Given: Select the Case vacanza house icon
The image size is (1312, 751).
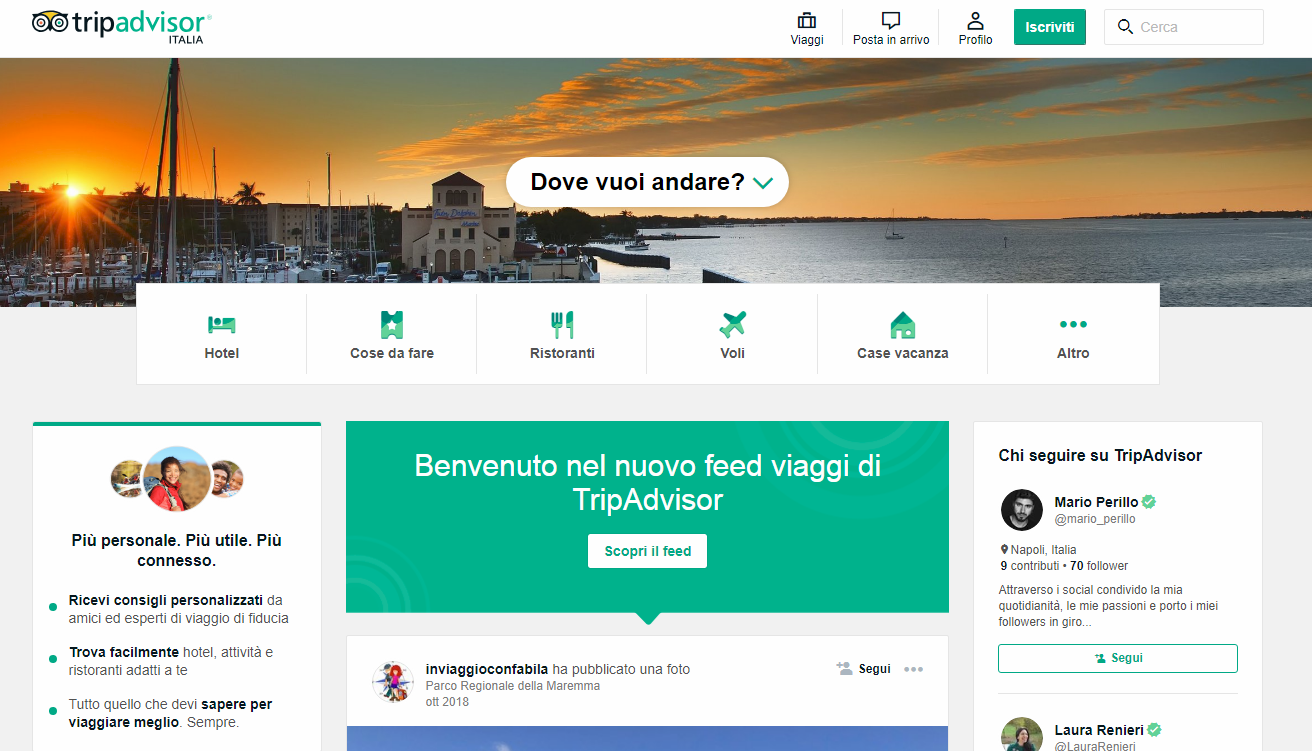Looking at the screenshot, I should [903, 324].
